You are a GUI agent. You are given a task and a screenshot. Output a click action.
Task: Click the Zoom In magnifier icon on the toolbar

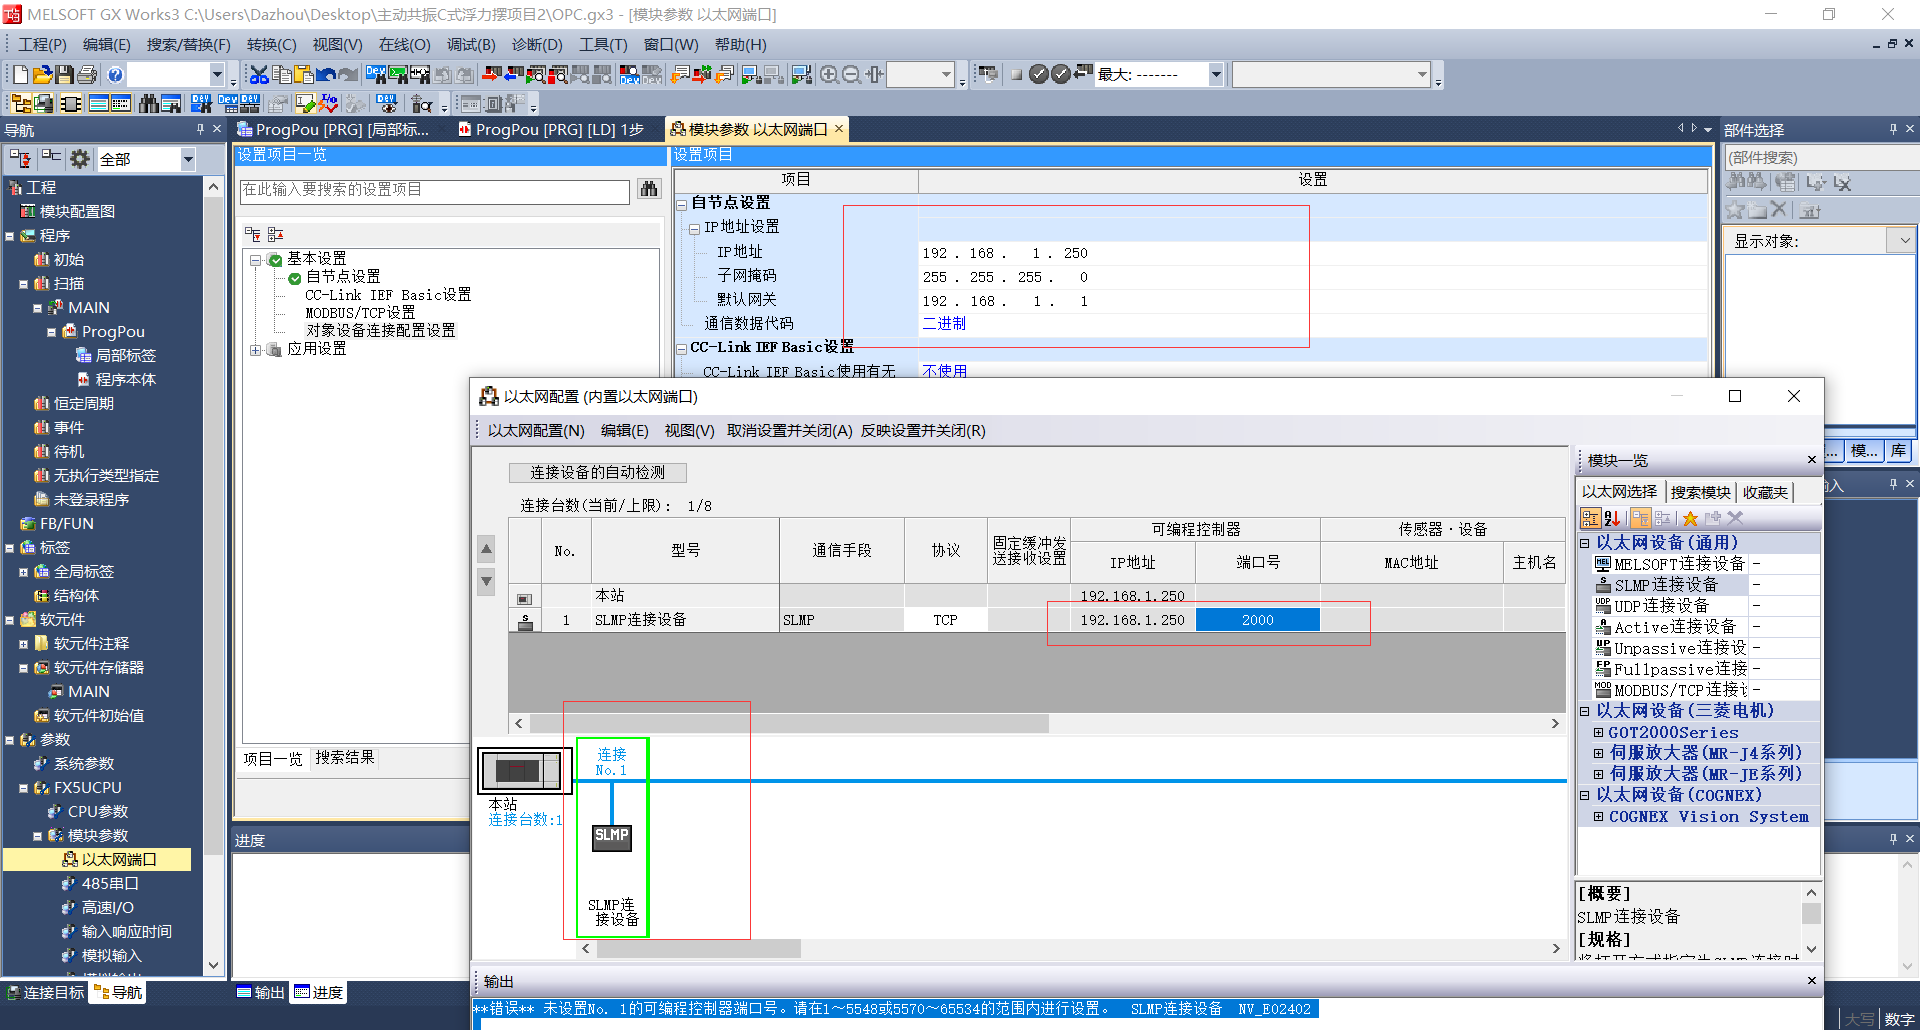(x=830, y=74)
